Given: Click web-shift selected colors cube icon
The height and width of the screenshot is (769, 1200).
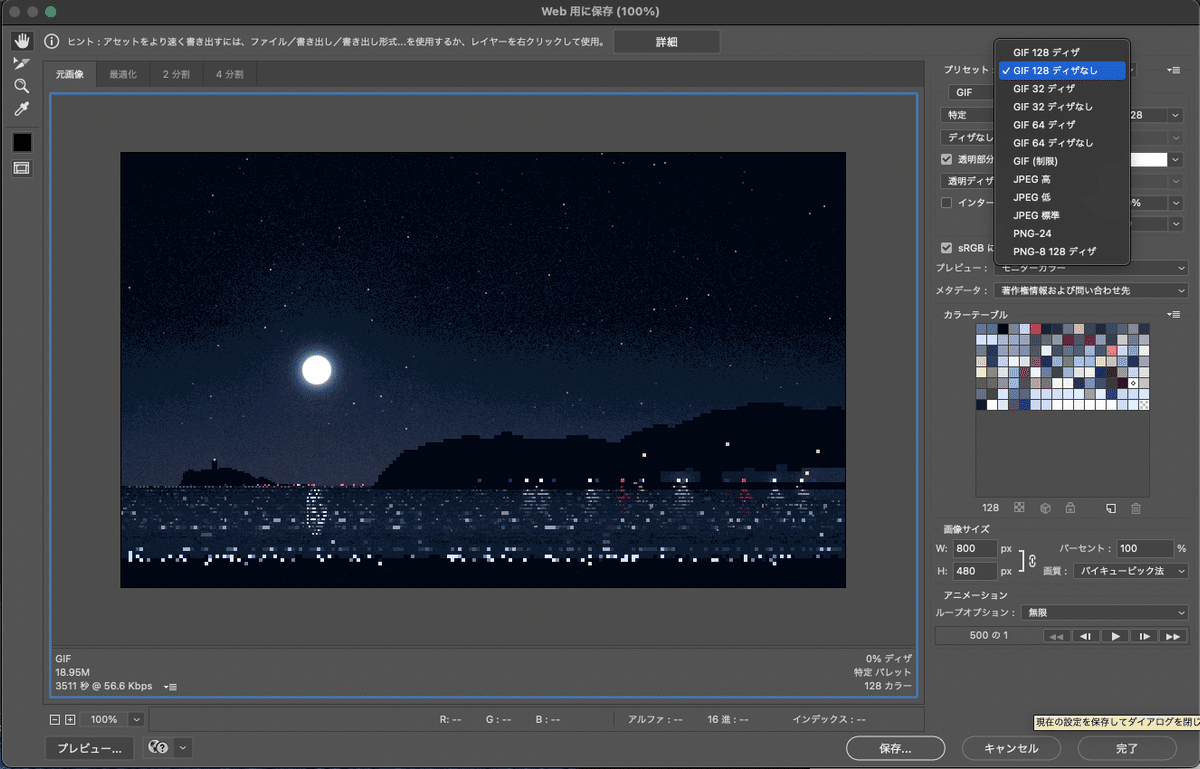Looking at the screenshot, I should click(x=1045, y=508).
